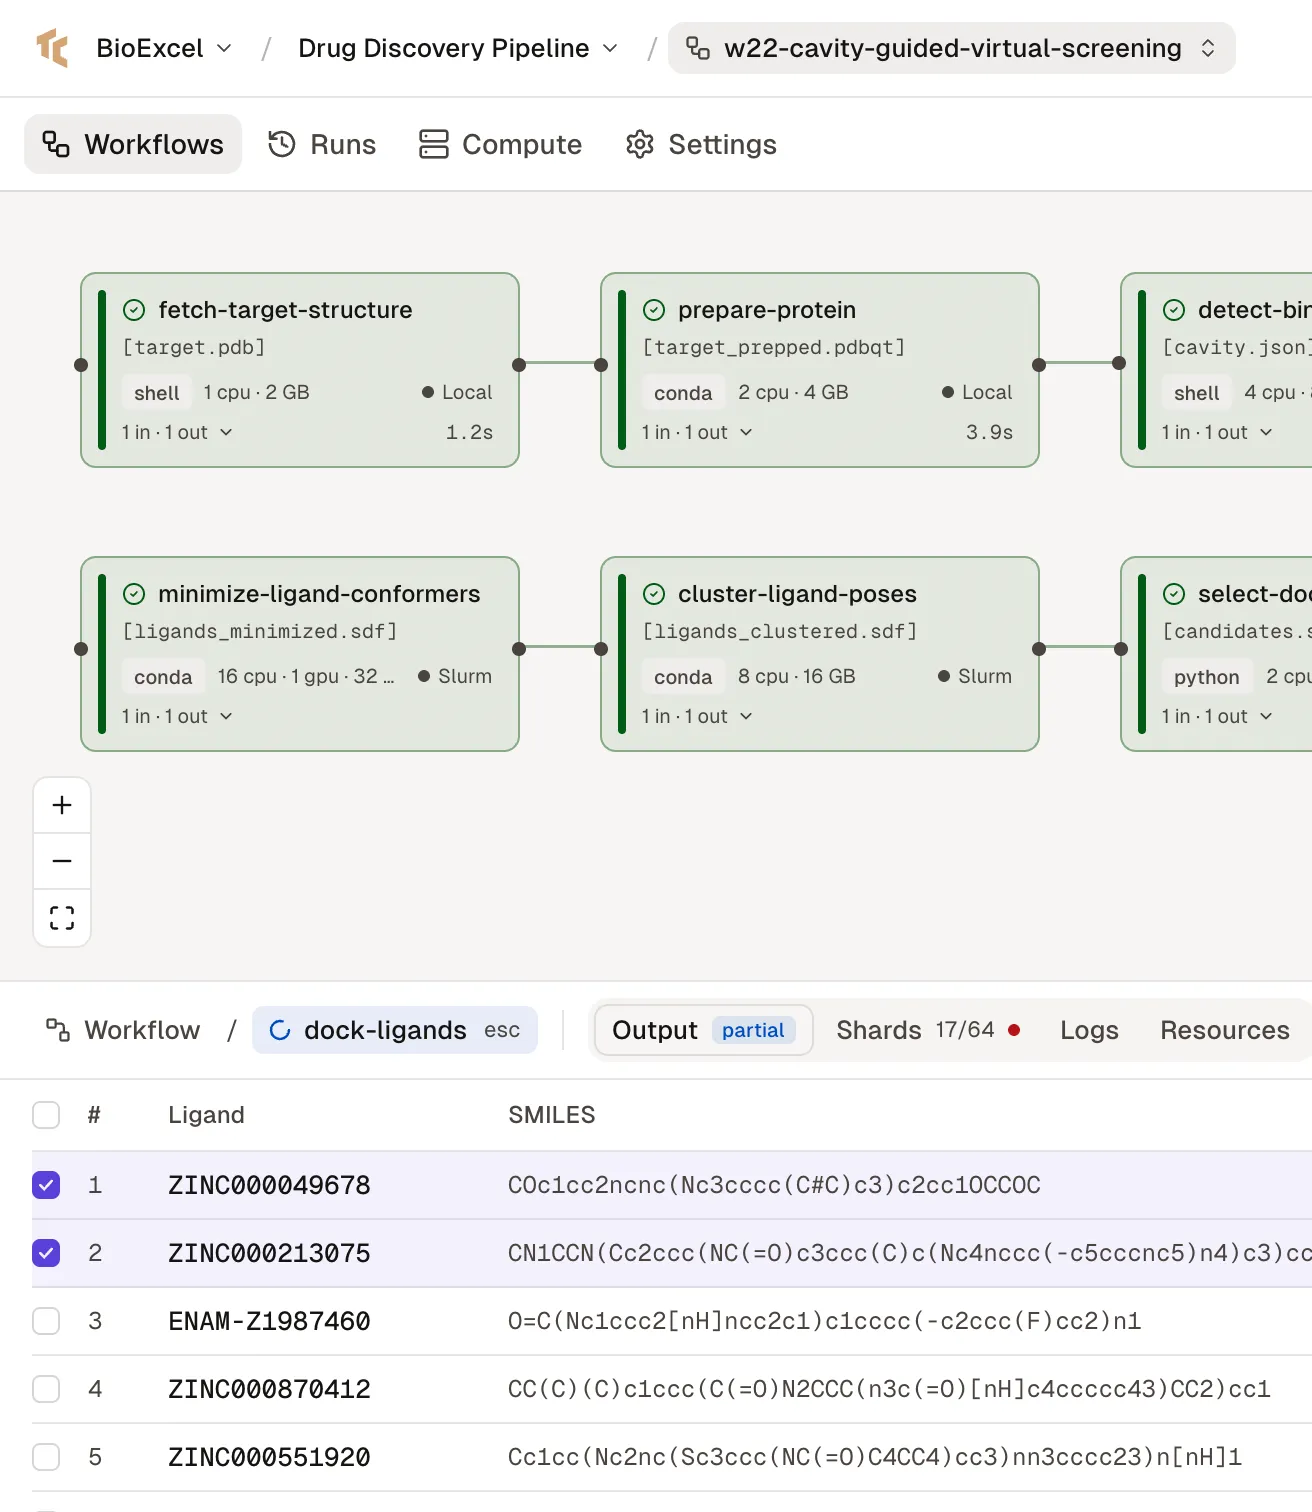1312x1512 pixels.
Task: Close the dock-ligands step chip
Action: [502, 1030]
